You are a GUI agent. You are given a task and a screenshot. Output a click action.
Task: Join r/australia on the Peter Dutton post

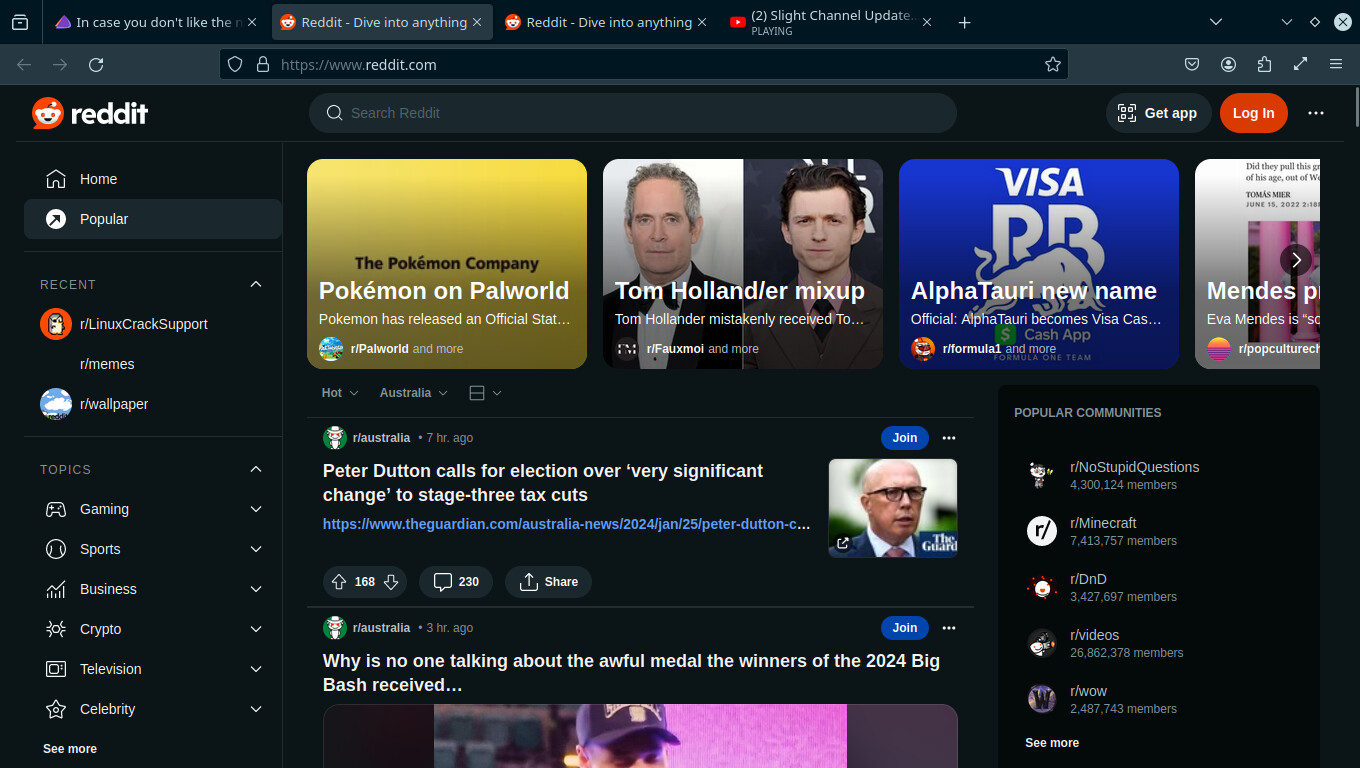905,438
